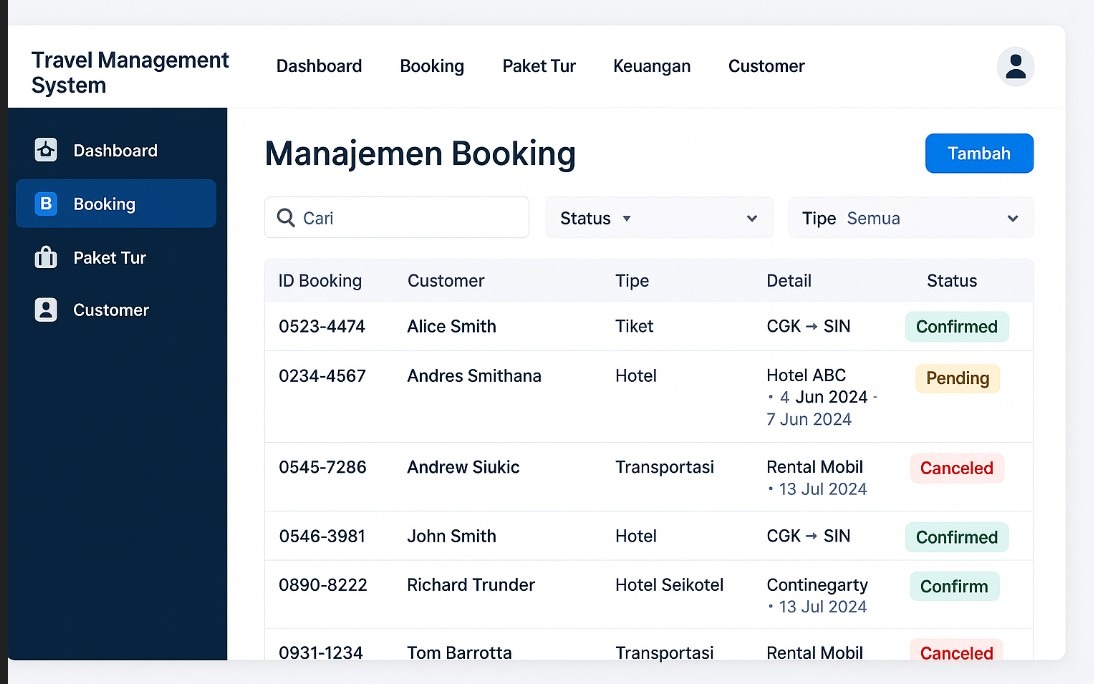Click the Tambah button
The image size is (1094, 684).
tap(979, 153)
